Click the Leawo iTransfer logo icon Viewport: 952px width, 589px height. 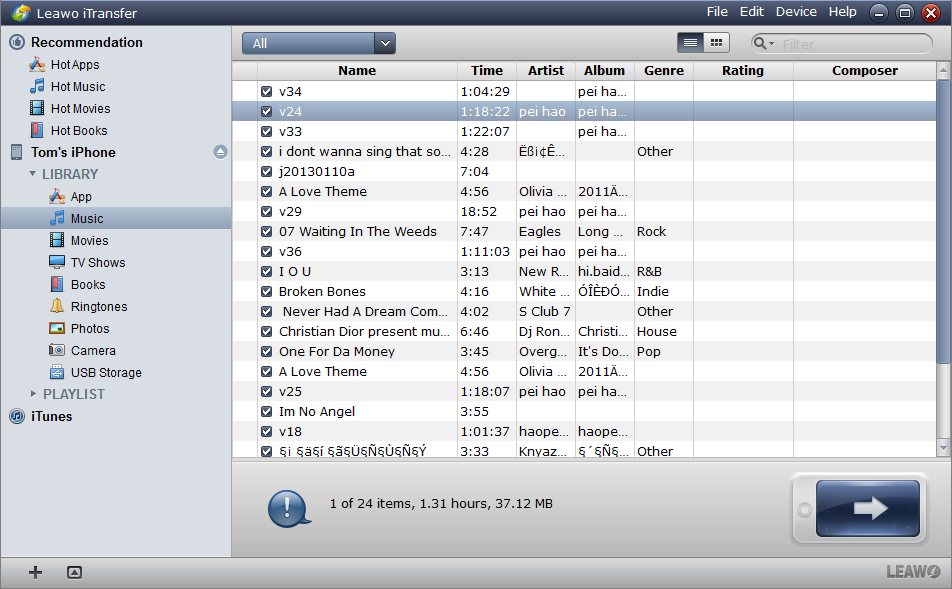(x=21, y=13)
